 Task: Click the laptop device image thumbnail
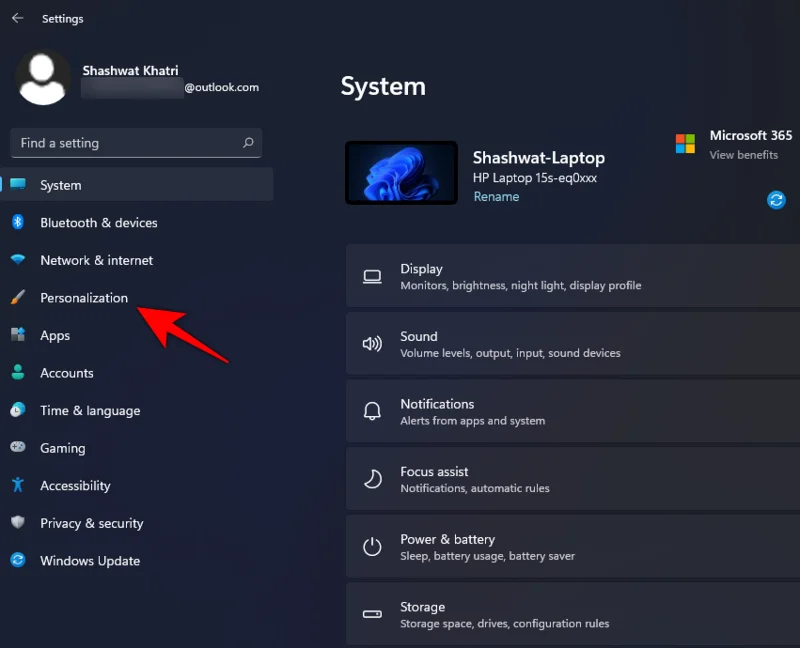pyautogui.click(x=401, y=172)
